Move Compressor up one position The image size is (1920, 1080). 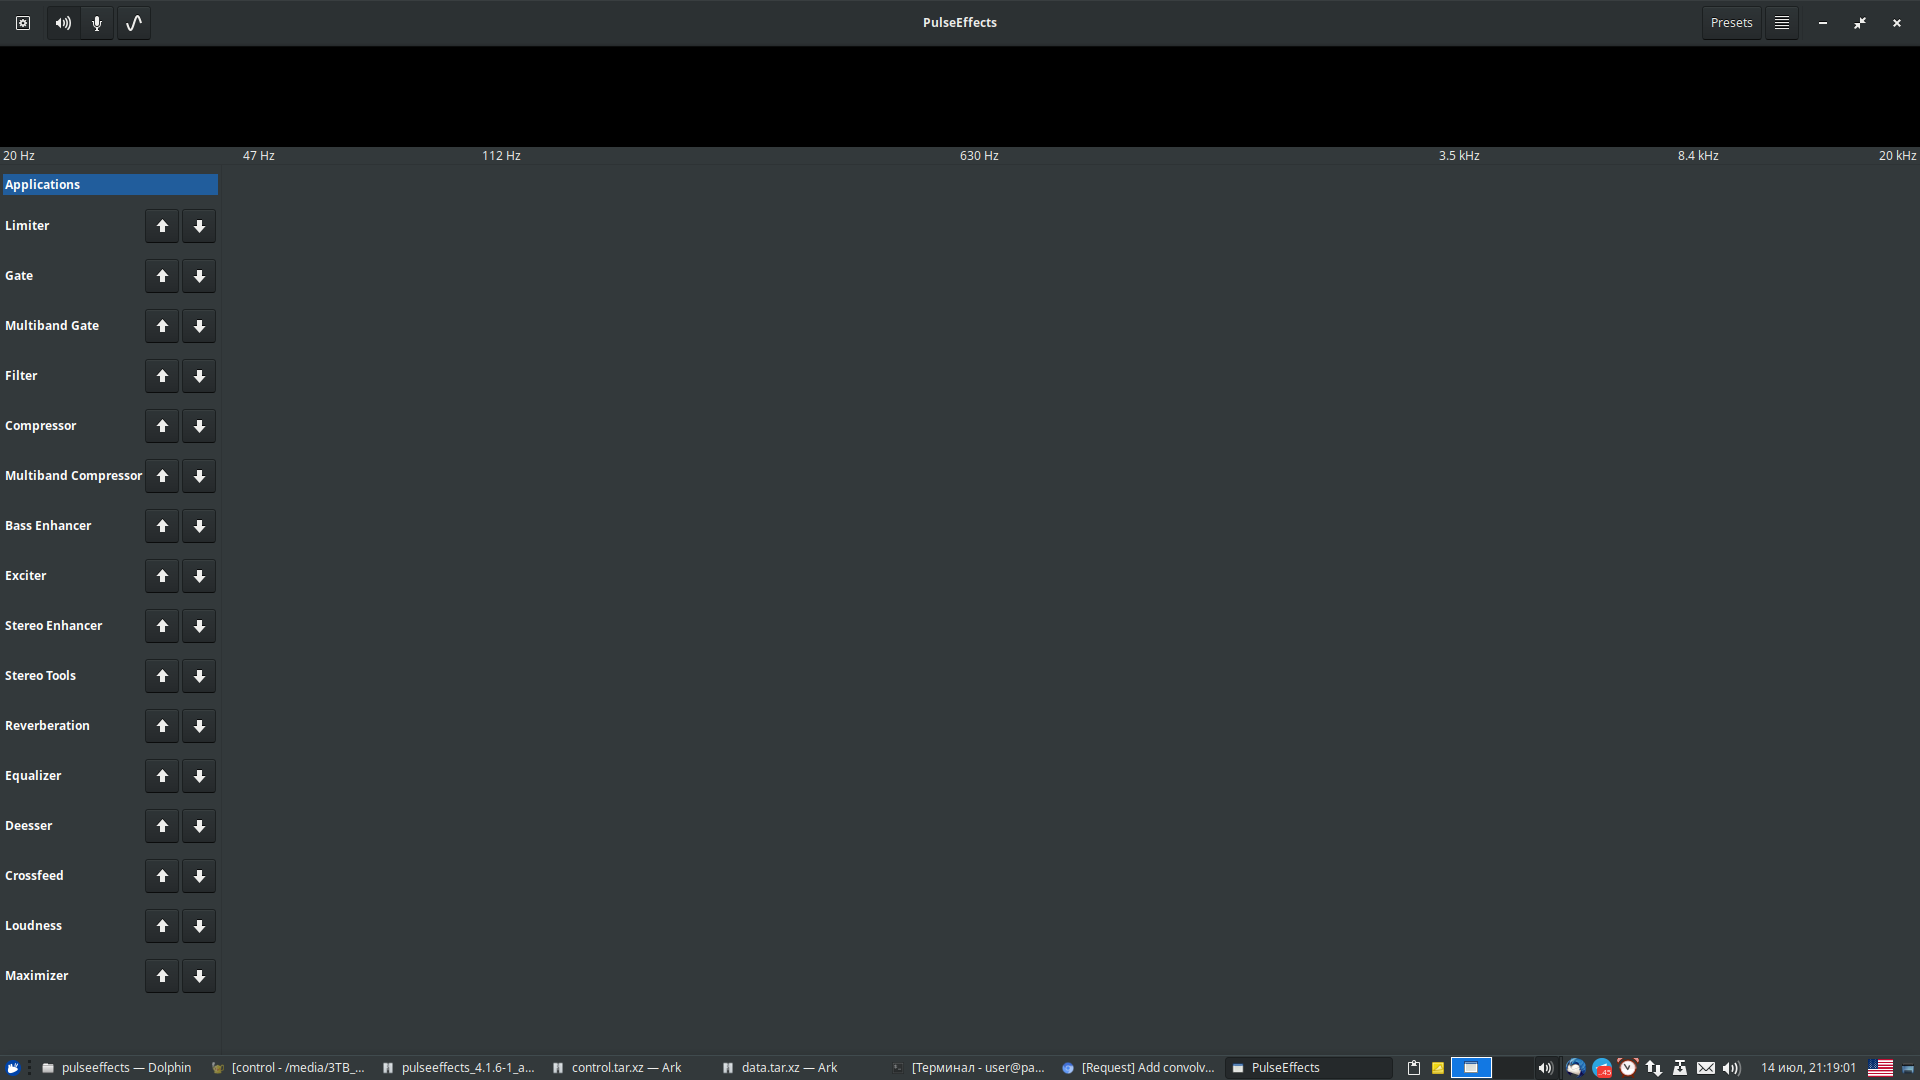(162, 426)
